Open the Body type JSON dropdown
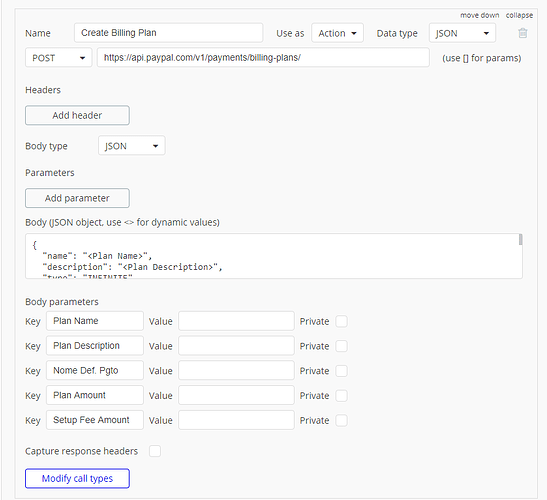This screenshot has height=500, width=547. click(132, 146)
